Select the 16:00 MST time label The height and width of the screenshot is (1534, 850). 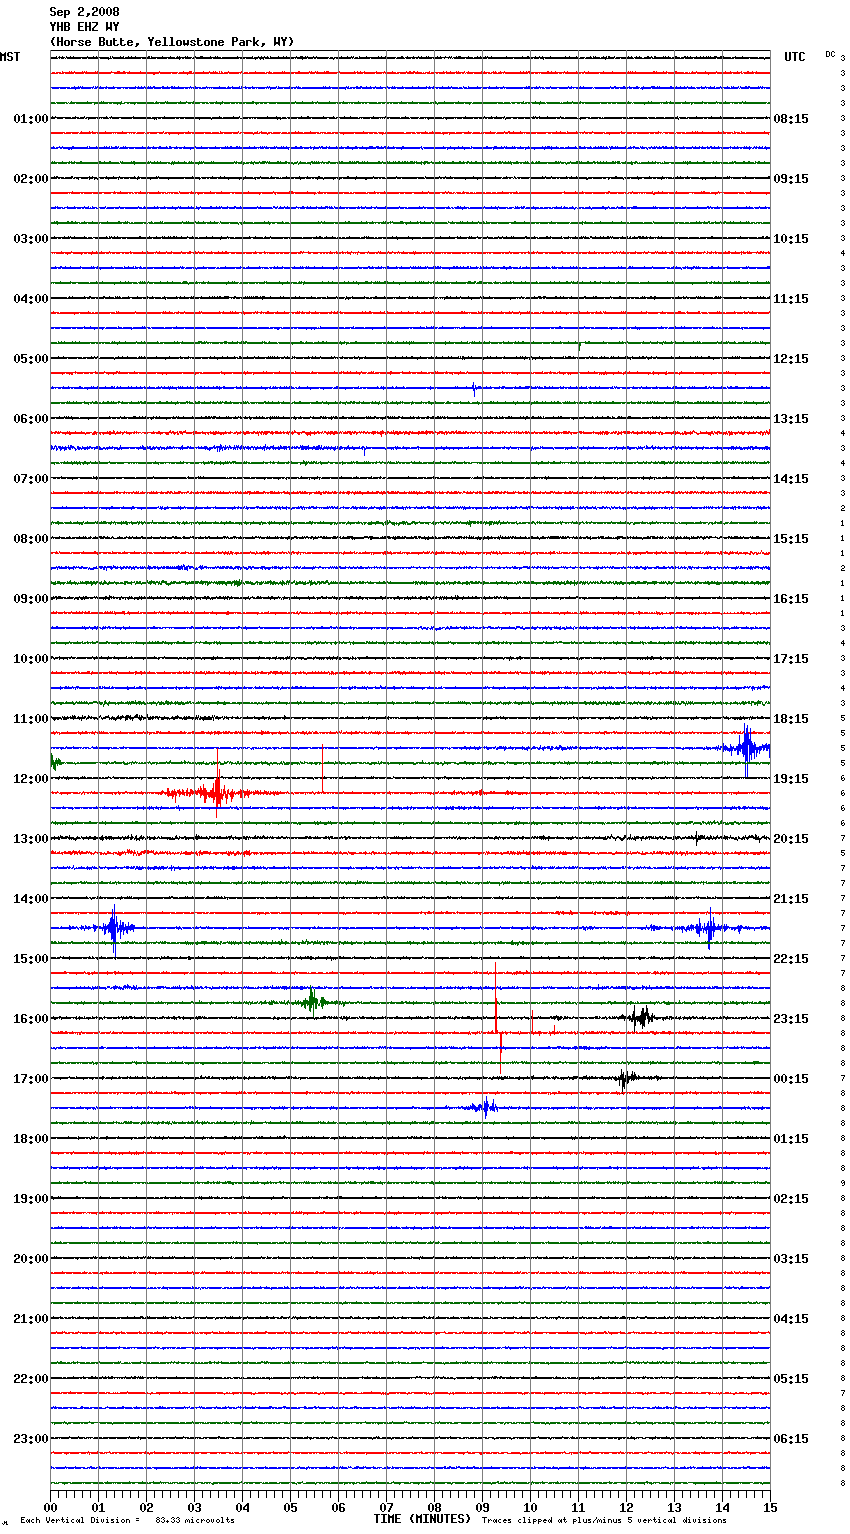(31, 1019)
